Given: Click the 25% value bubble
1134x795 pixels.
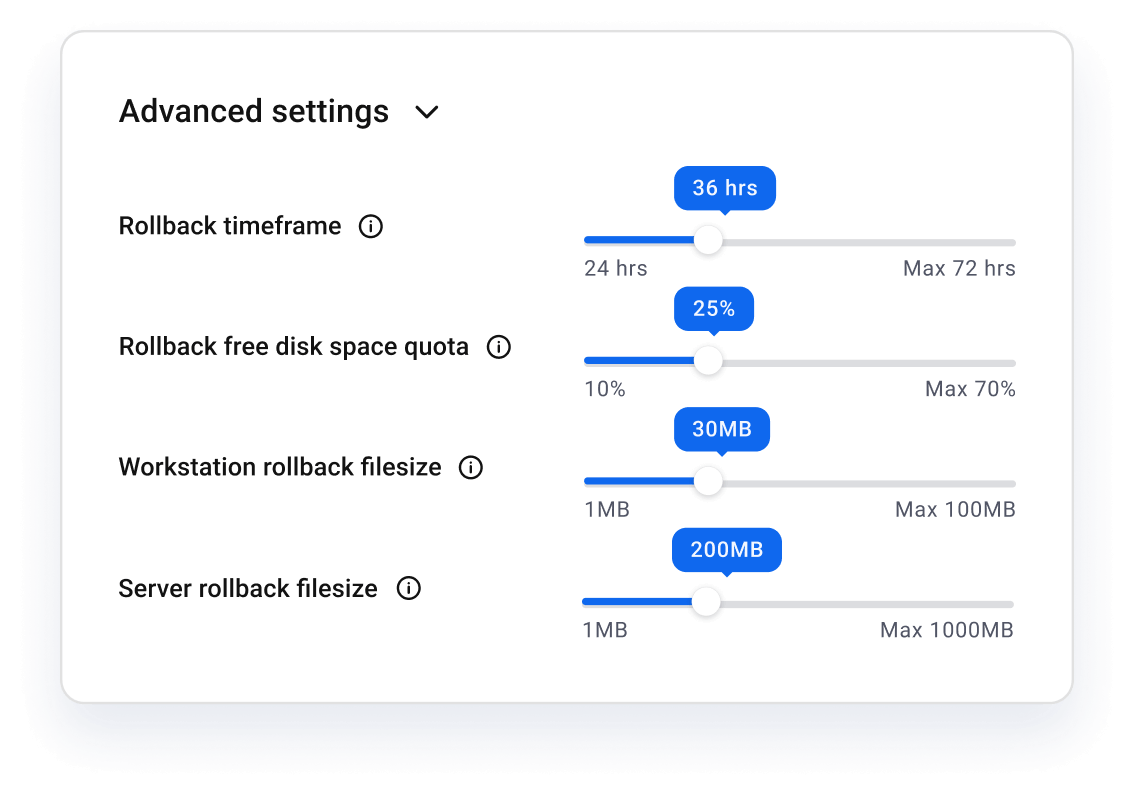Looking at the screenshot, I should click(714, 309).
